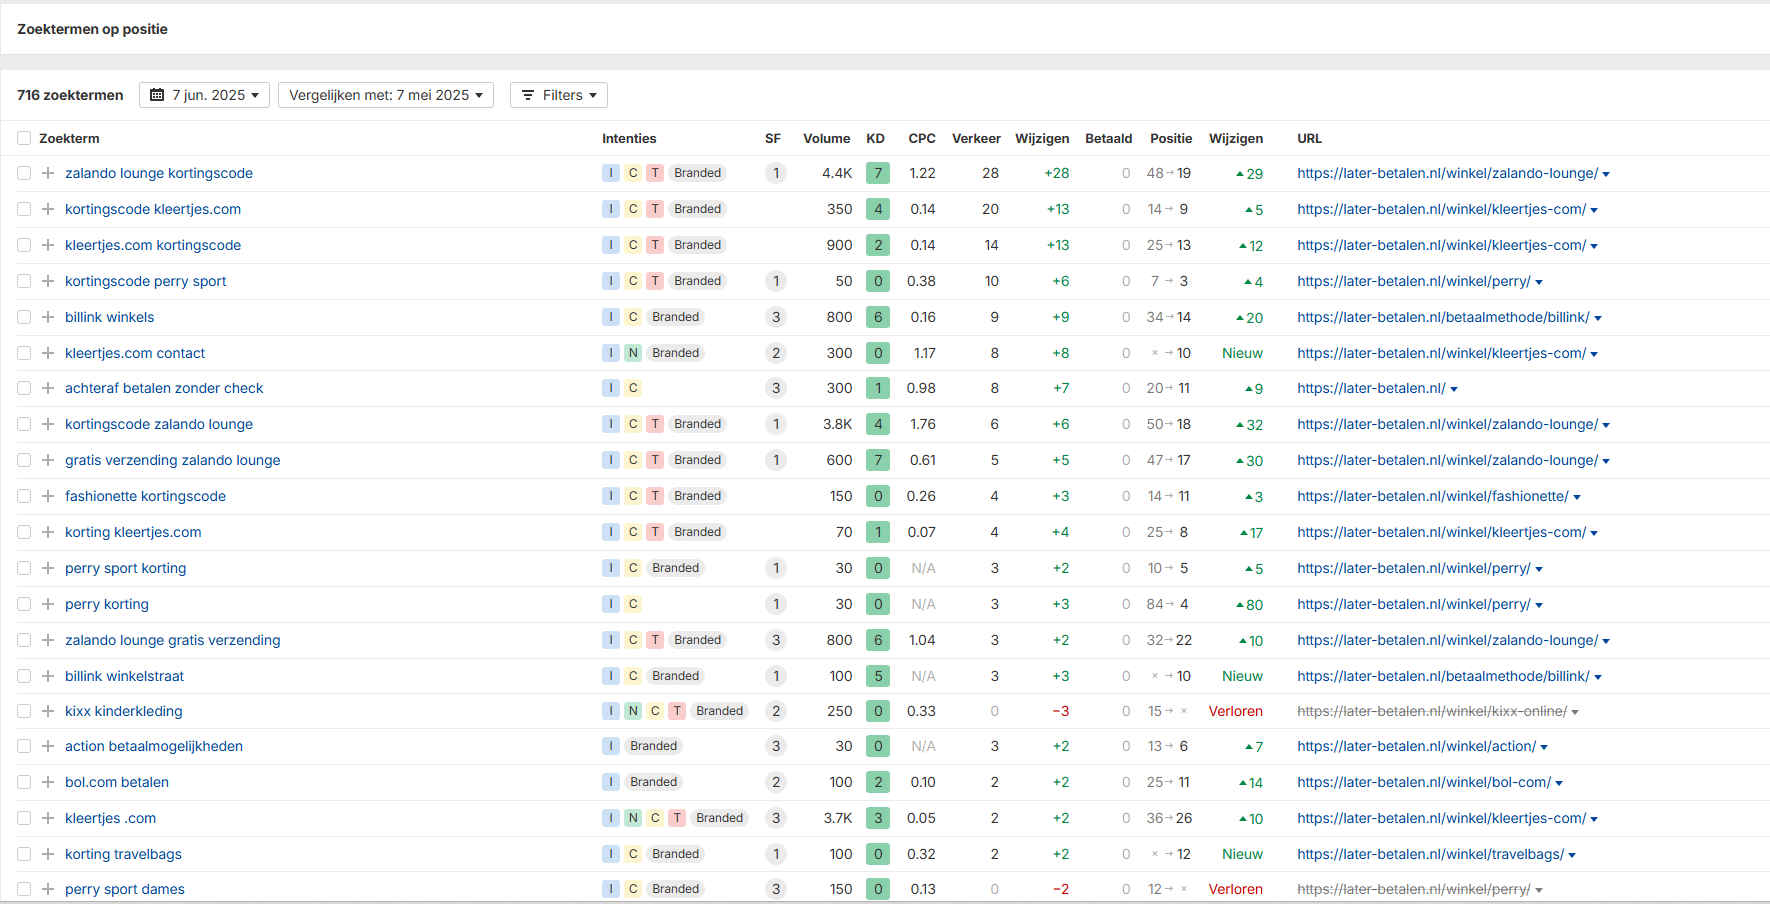Screen dimensions: 1770x904
Task: Sort by CPC column header
Action: coord(922,139)
